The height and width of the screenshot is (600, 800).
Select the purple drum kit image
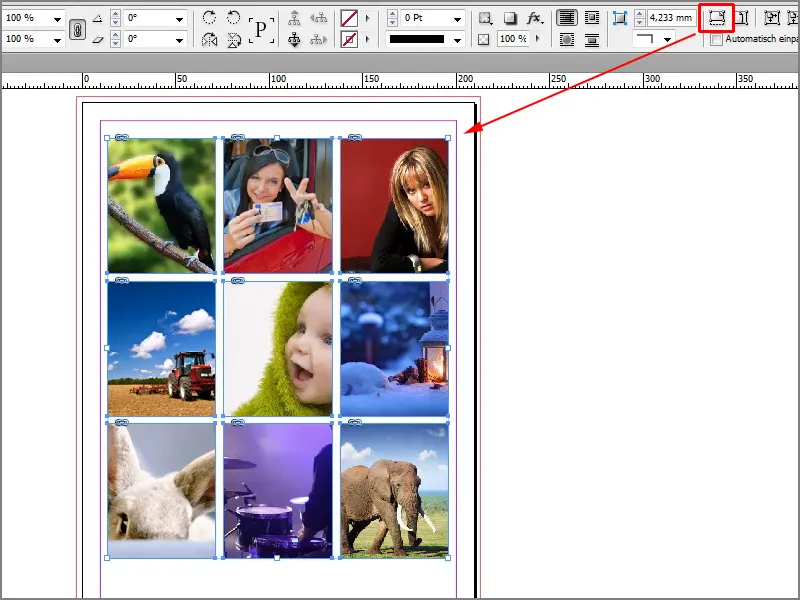point(278,491)
